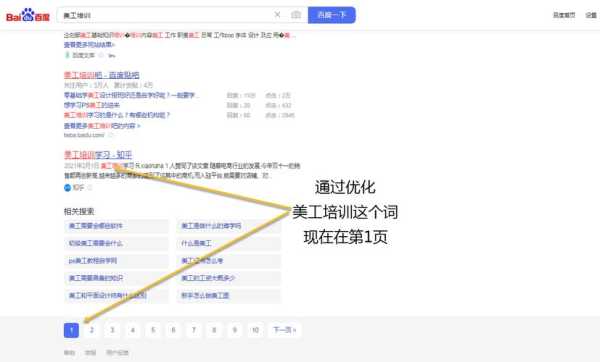Image resolution: width=600 pixels, height=362 pixels.
Task: Open the 查看更多同站结果 link
Action: coord(89,45)
